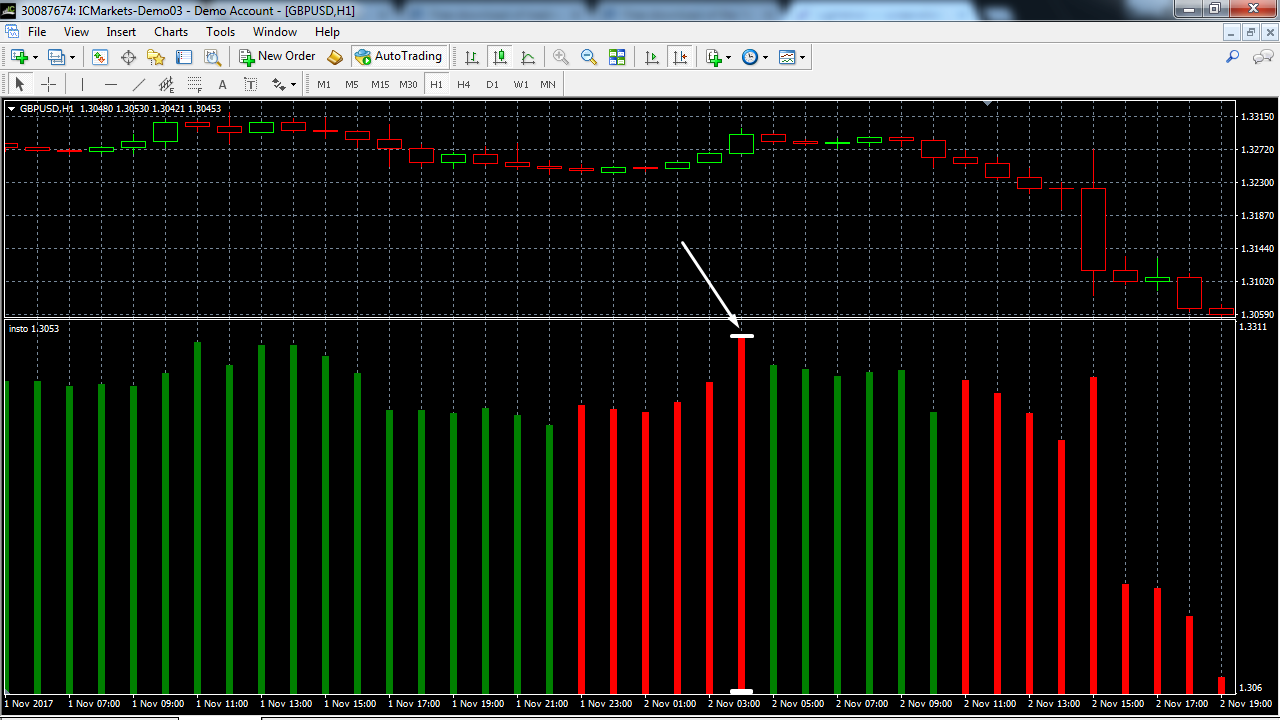Expand the Periods clock dropdown arrow
This screenshot has width=1280, height=720.
coord(766,57)
